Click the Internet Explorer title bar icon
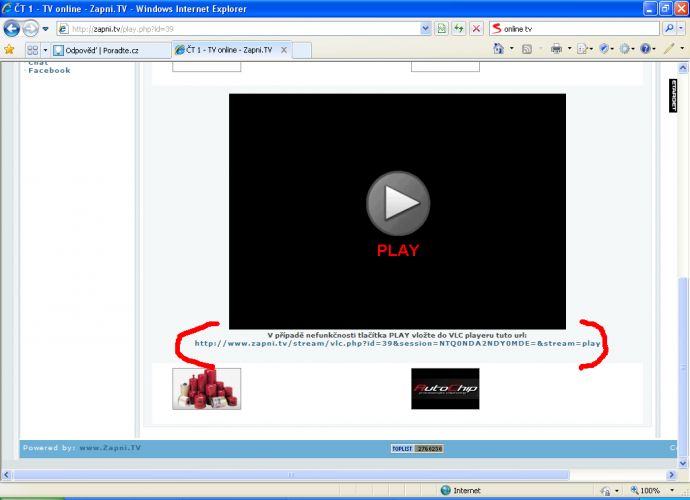This screenshot has width=690, height=500. click(x=7, y=8)
